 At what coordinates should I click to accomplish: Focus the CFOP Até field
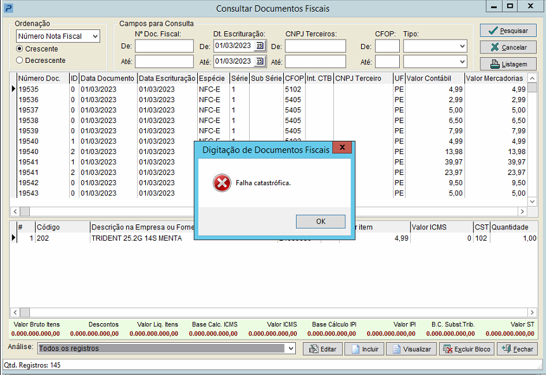pos(387,62)
